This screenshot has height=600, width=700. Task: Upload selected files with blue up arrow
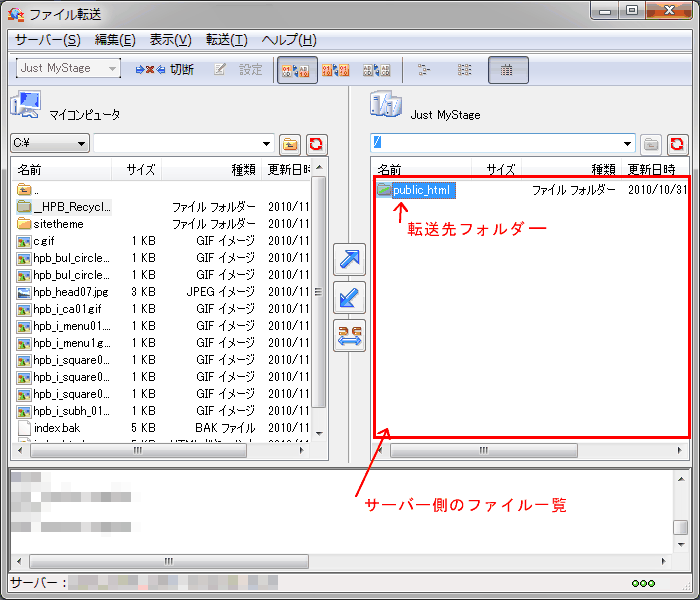[349, 259]
